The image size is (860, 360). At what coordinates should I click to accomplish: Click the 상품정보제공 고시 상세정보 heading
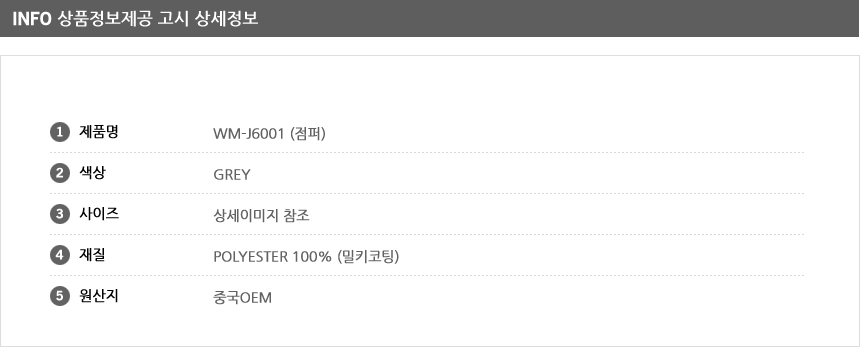[157, 19]
